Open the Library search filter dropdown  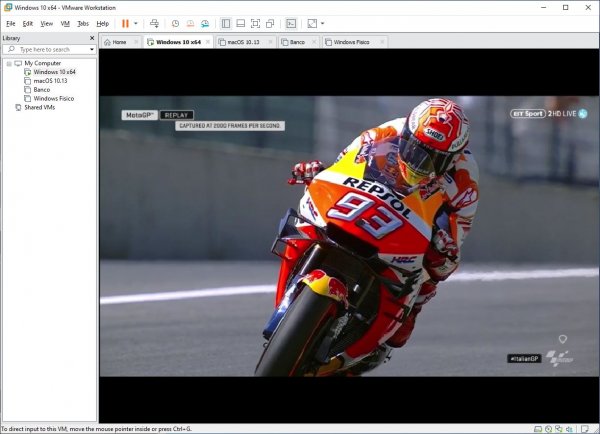pos(92,49)
